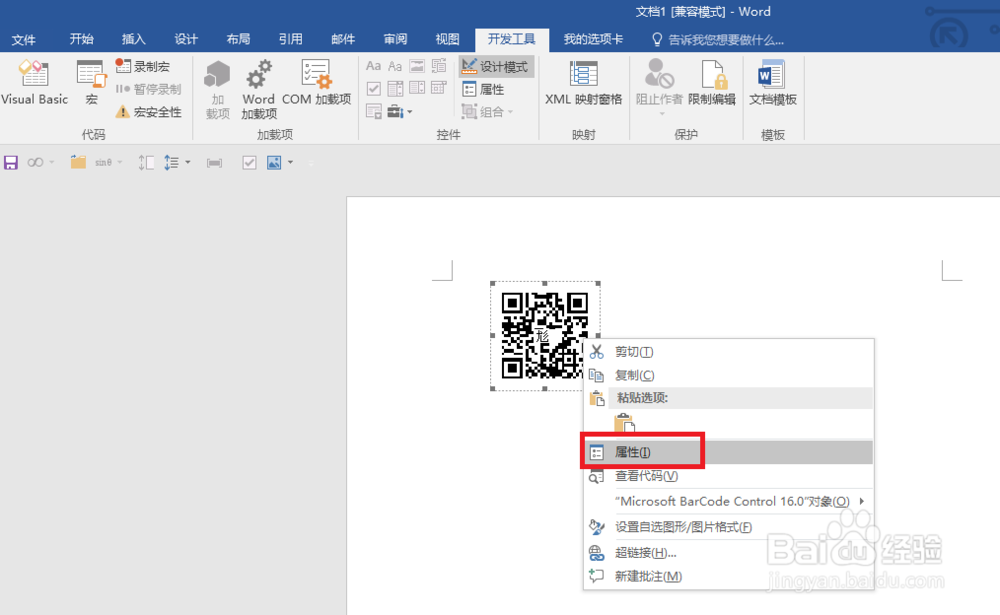Insert plain text content control (second Aa)
The image size is (1000, 615).
(x=395, y=66)
